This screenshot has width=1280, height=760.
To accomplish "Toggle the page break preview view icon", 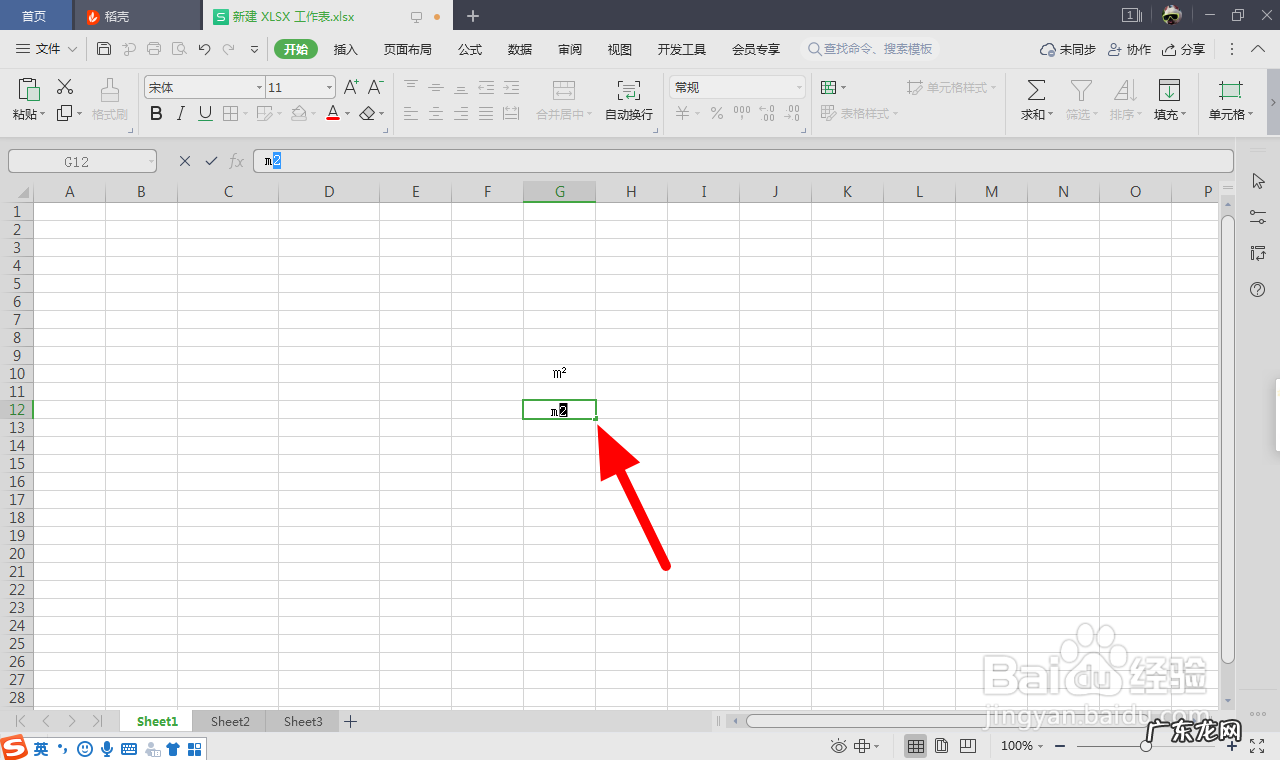I will coord(967,745).
